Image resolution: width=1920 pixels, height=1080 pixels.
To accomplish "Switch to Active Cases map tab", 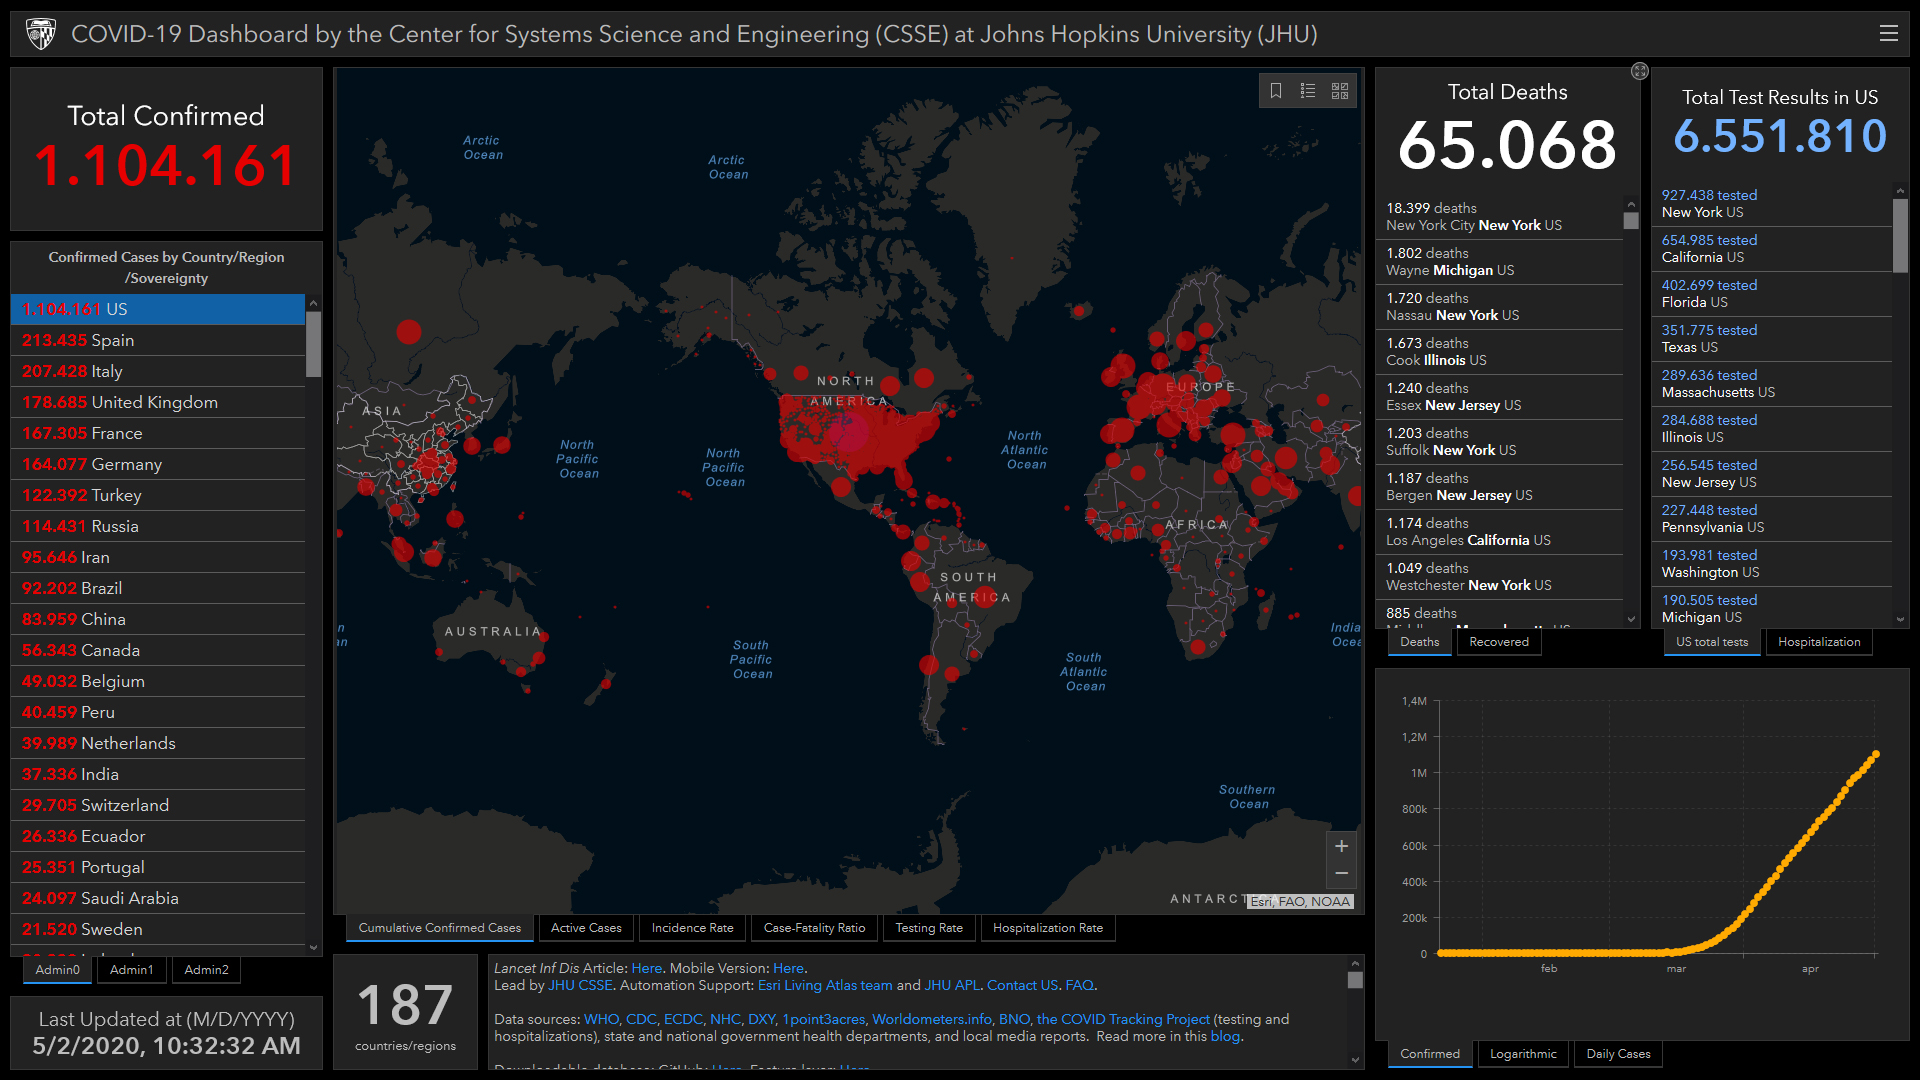I will (586, 928).
